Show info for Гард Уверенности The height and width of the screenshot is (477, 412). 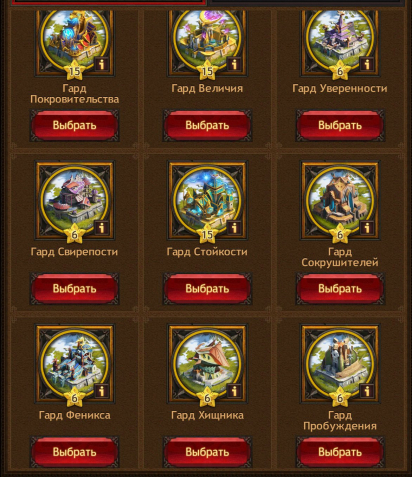(x=367, y=64)
